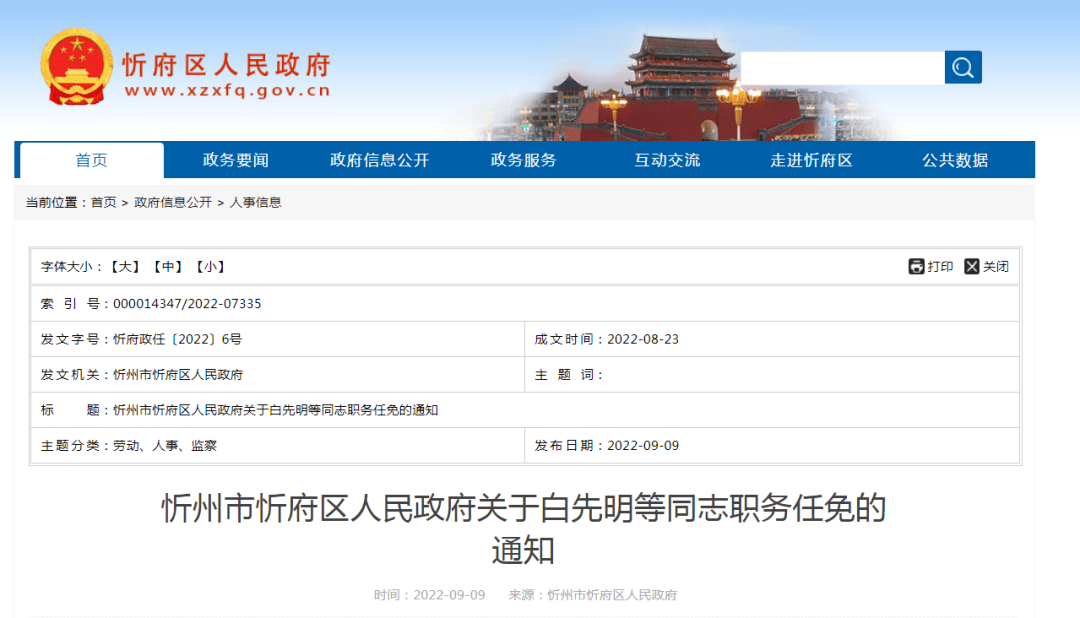This screenshot has height=618, width=1080.
Task: Select 发布日期 value 2022-09-09
Action: pyautogui.click(x=643, y=446)
